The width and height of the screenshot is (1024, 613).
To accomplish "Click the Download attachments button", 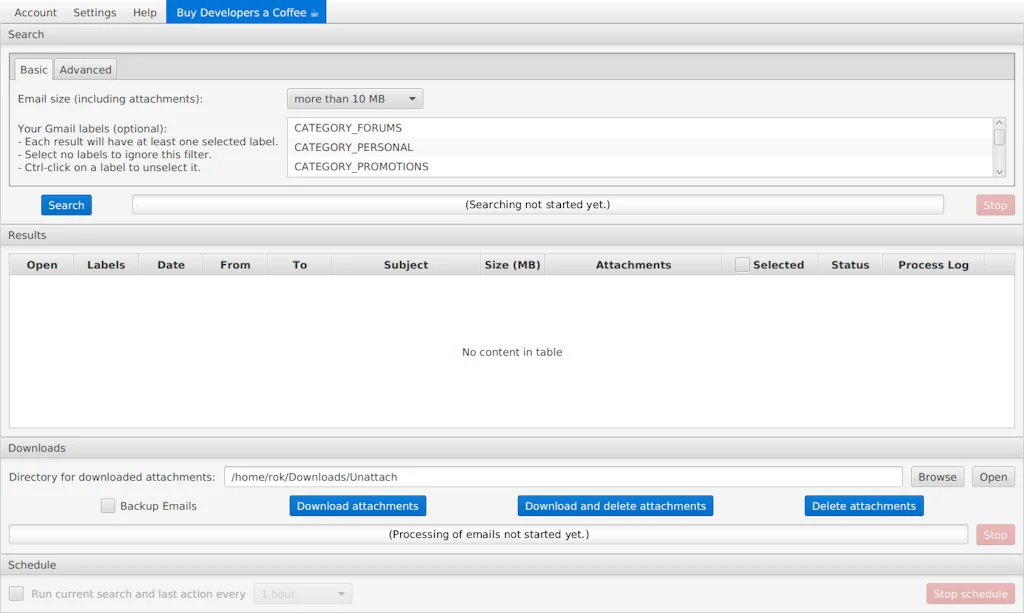I will point(357,505).
